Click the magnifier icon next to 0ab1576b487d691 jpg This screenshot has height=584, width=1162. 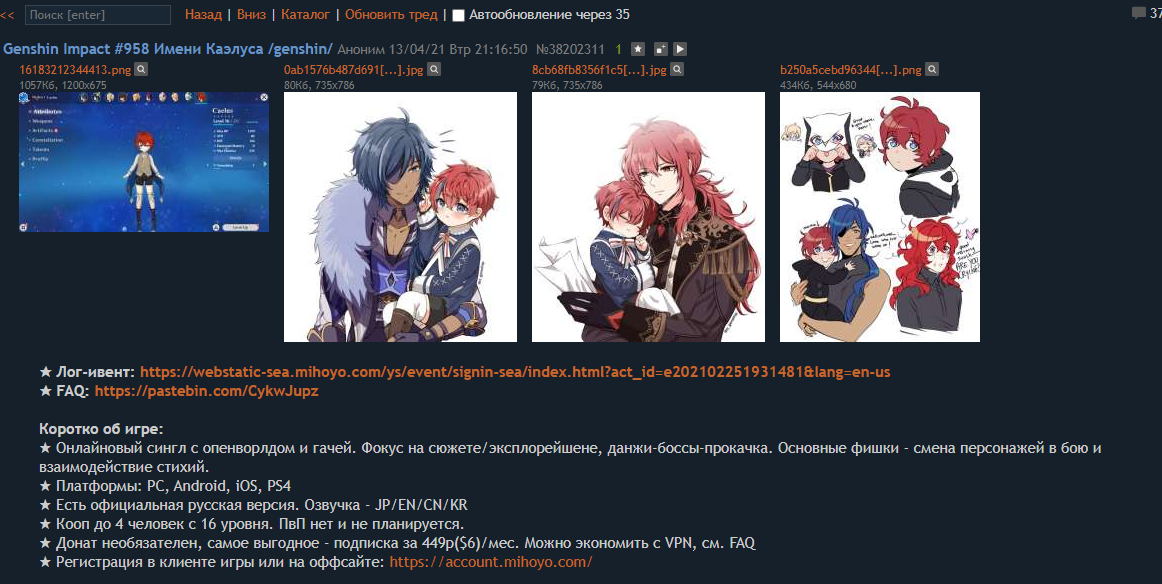tap(434, 70)
